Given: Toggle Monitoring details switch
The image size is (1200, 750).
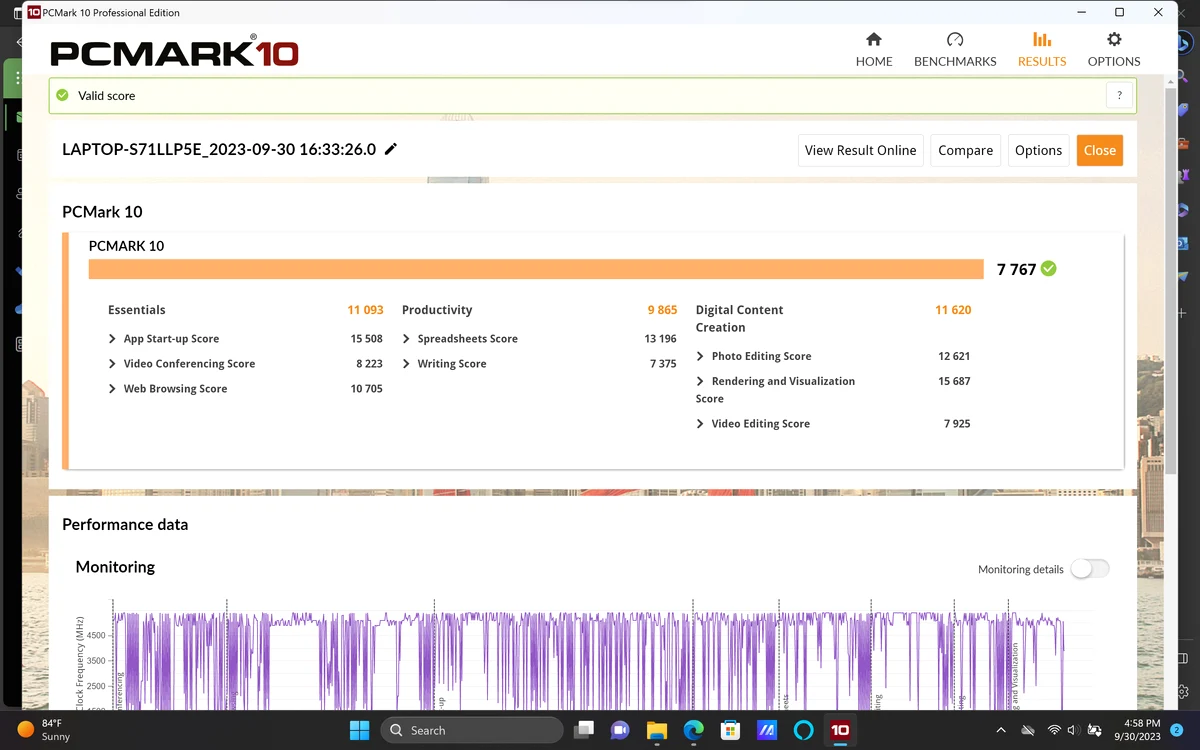Looking at the screenshot, I should (x=1090, y=569).
